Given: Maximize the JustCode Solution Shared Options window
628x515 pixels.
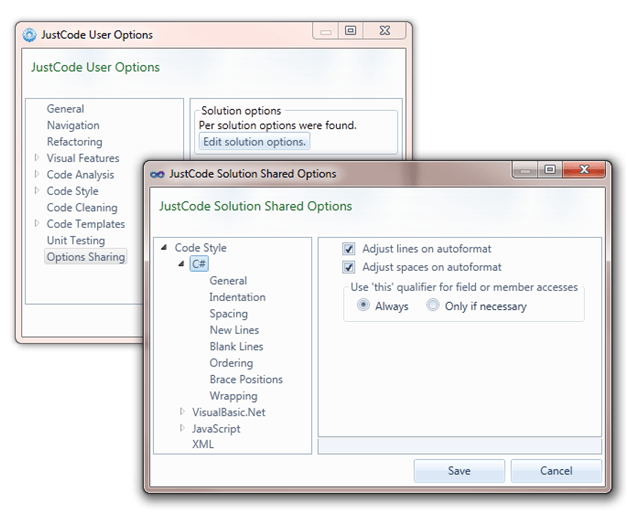Looking at the screenshot, I should (550, 170).
